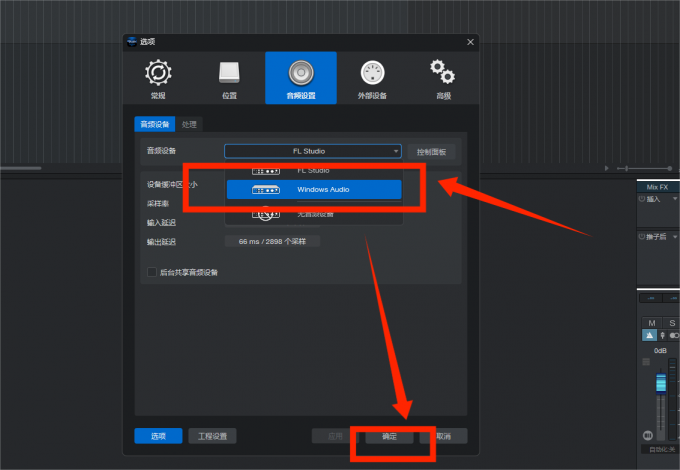Viewport: 680px width, 470px height.
Task: Click the Mix FX header in the mixer
Action: pyautogui.click(x=657, y=187)
